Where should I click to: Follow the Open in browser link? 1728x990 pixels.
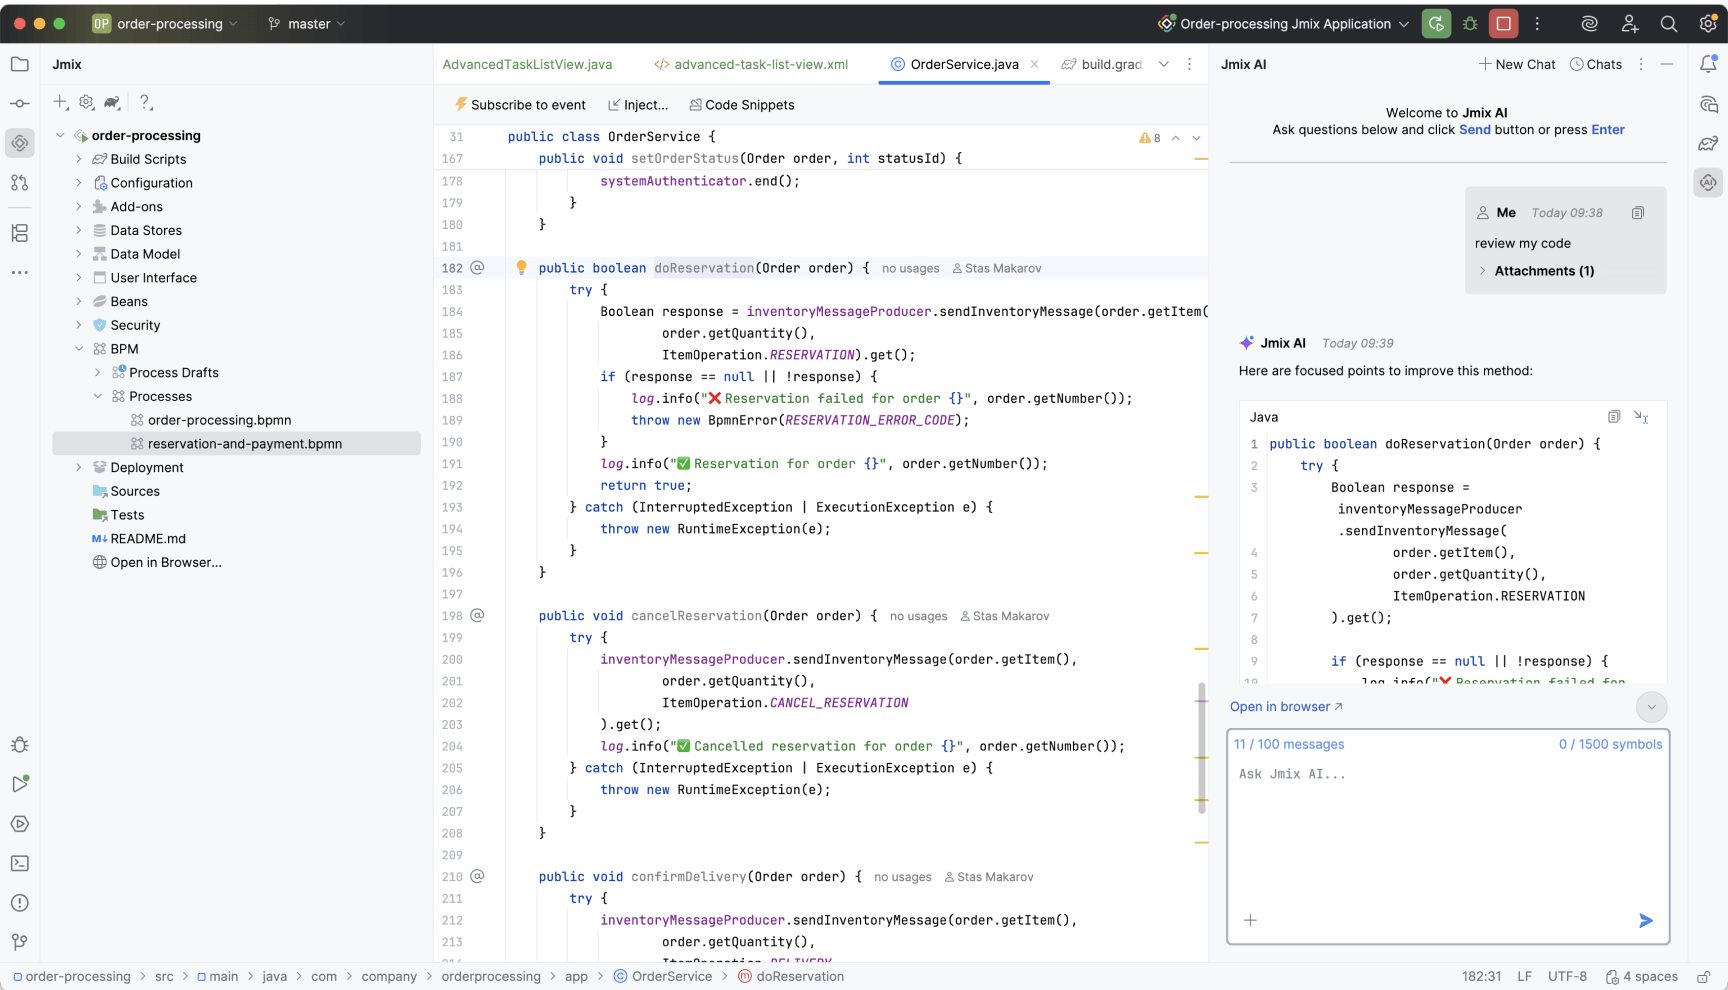click(x=1286, y=707)
